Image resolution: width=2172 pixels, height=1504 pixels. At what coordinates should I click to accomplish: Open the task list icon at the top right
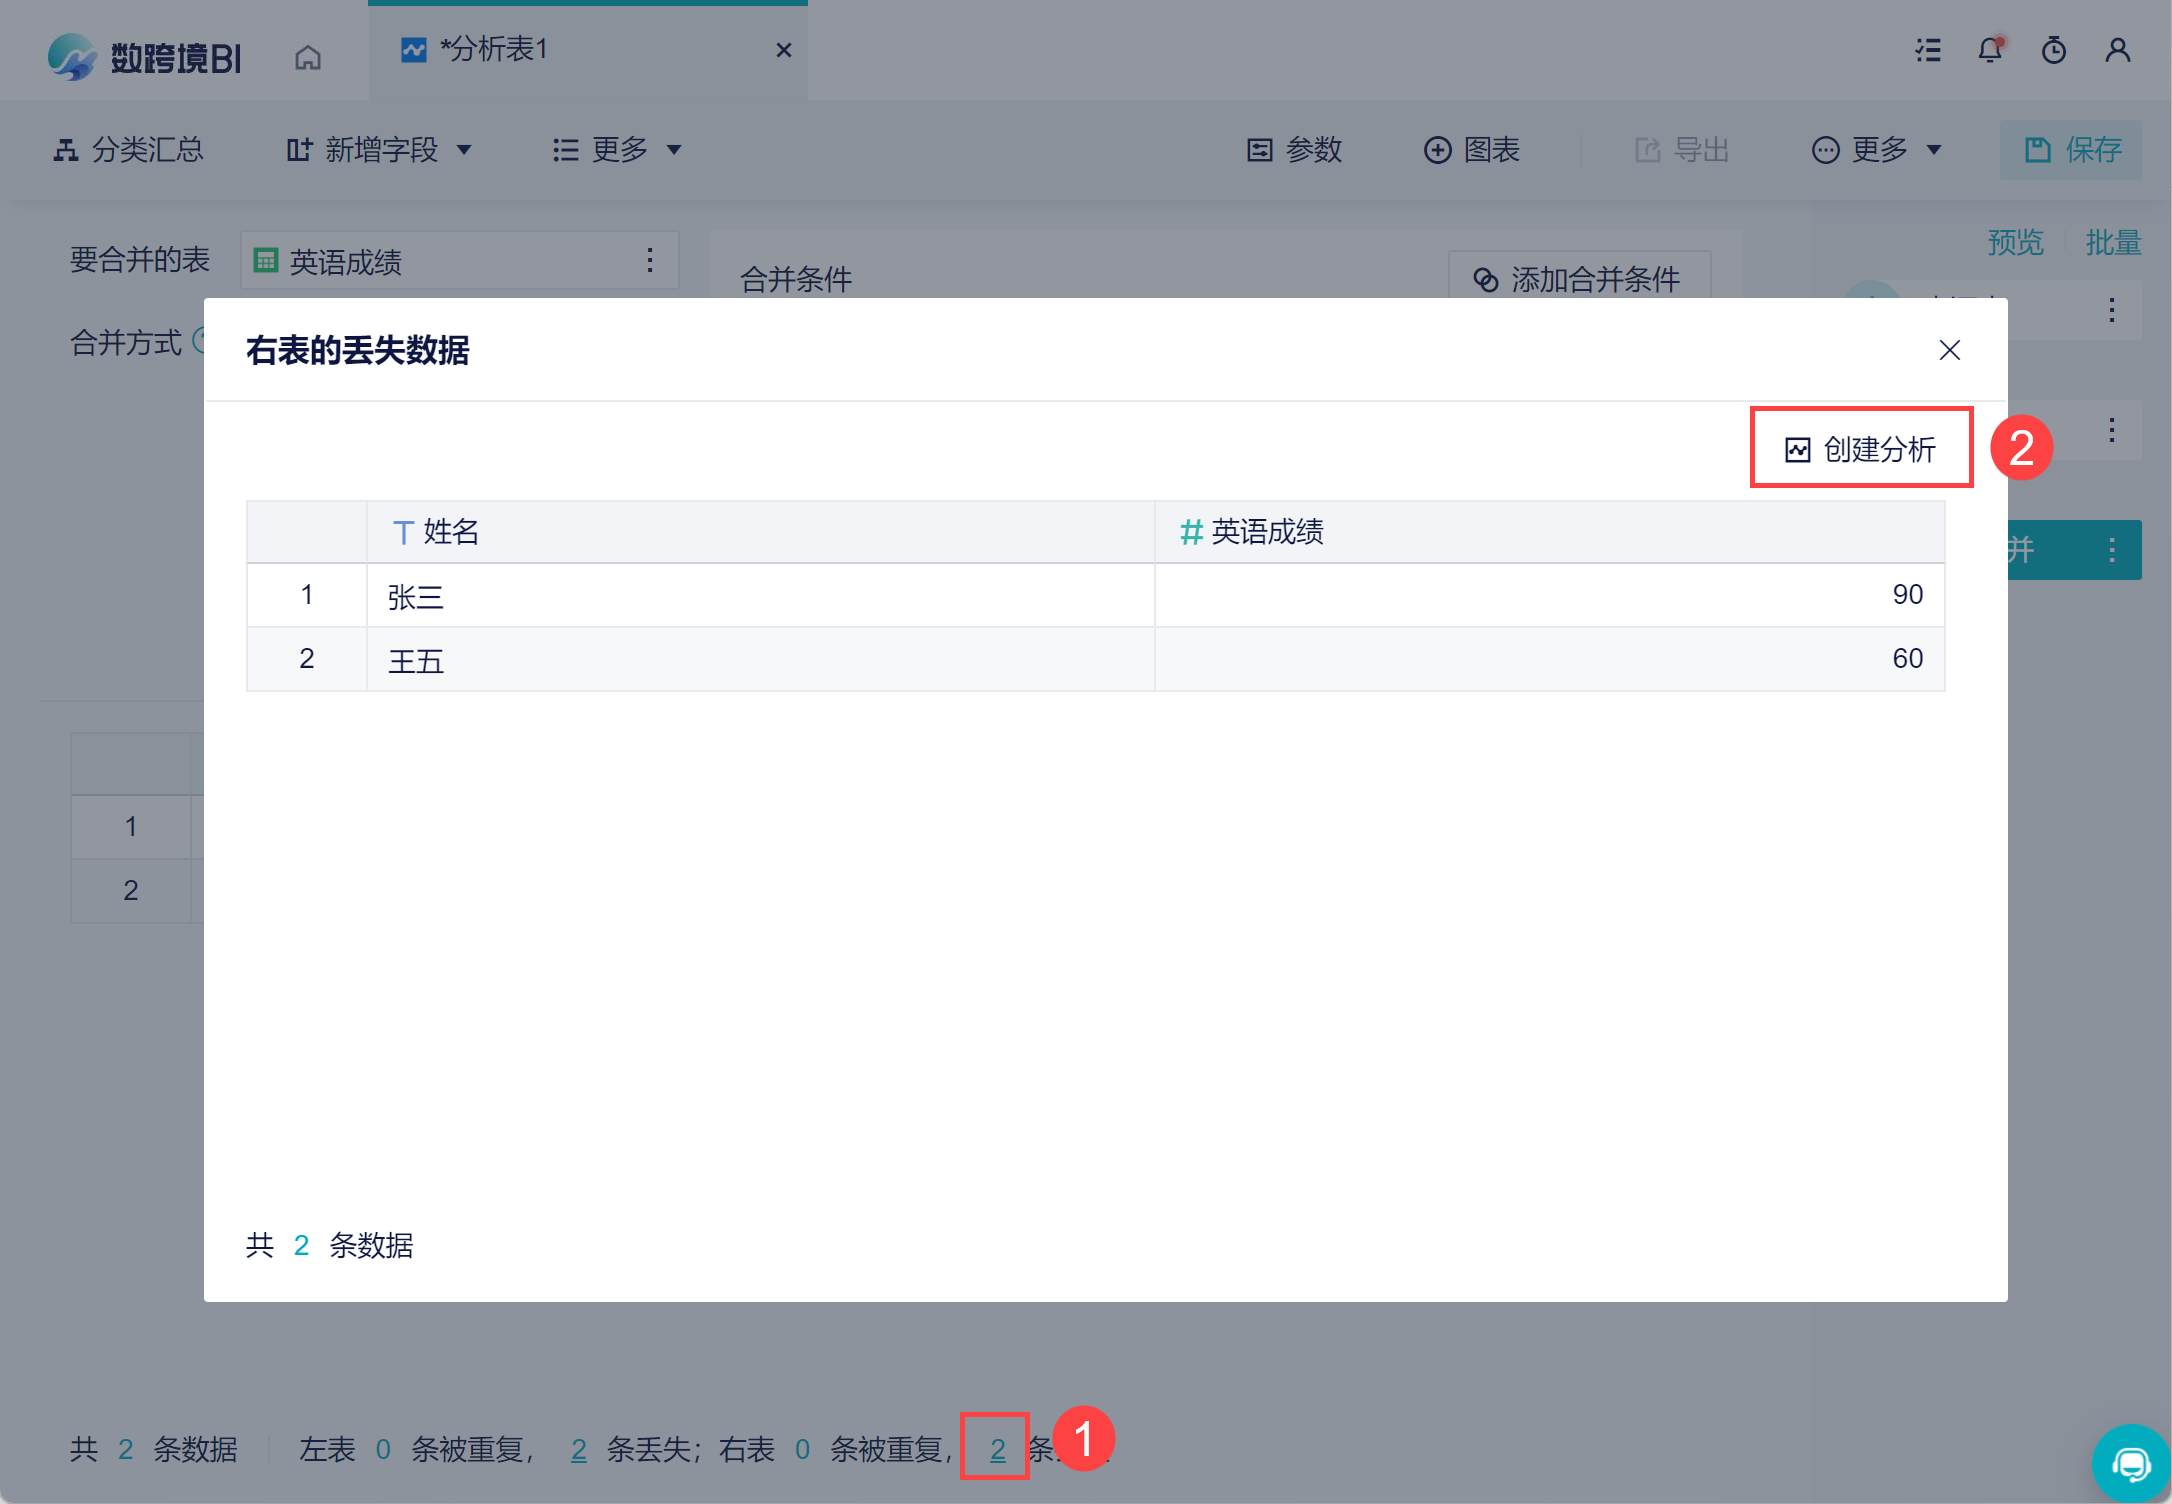(1928, 50)
